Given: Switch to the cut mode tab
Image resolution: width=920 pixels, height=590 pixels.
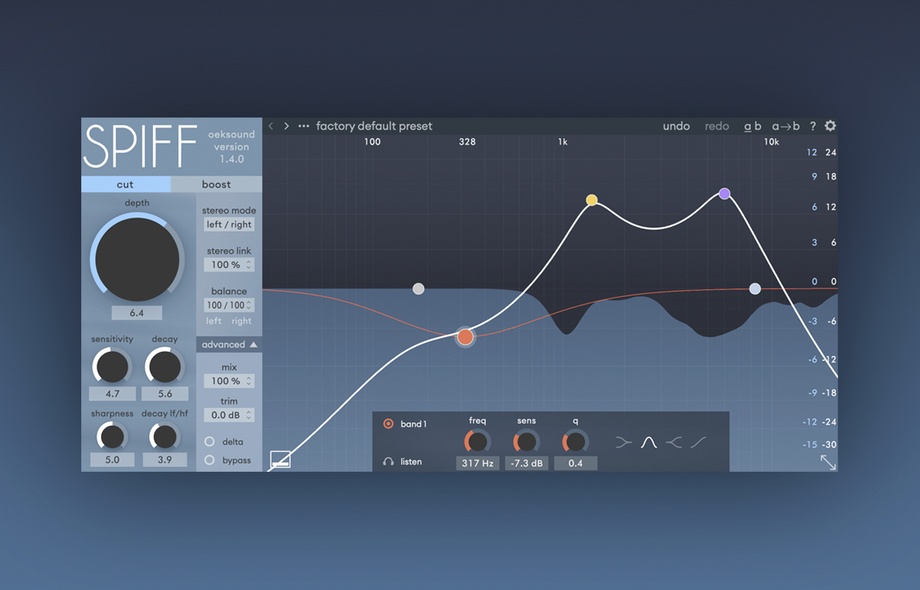Looking at the screenshot, I should pos(126,184).
